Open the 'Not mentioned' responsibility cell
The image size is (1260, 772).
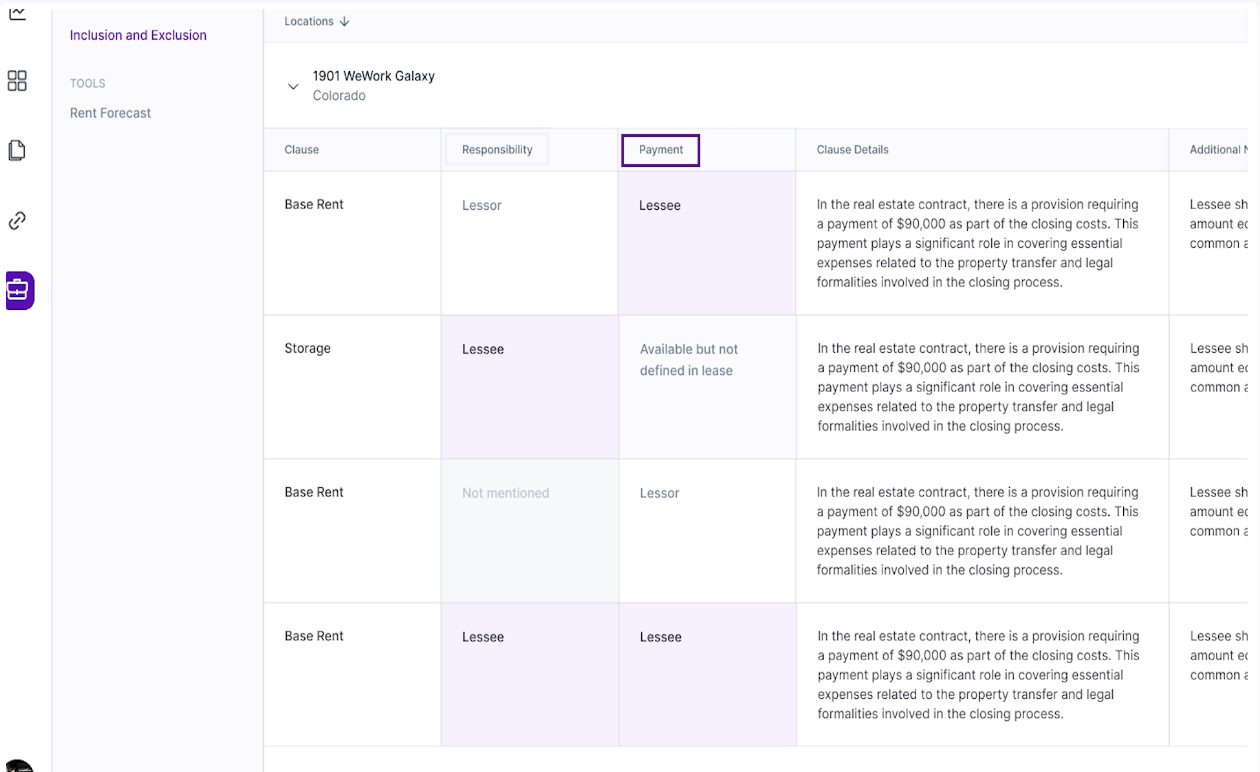tap(505, 493)
